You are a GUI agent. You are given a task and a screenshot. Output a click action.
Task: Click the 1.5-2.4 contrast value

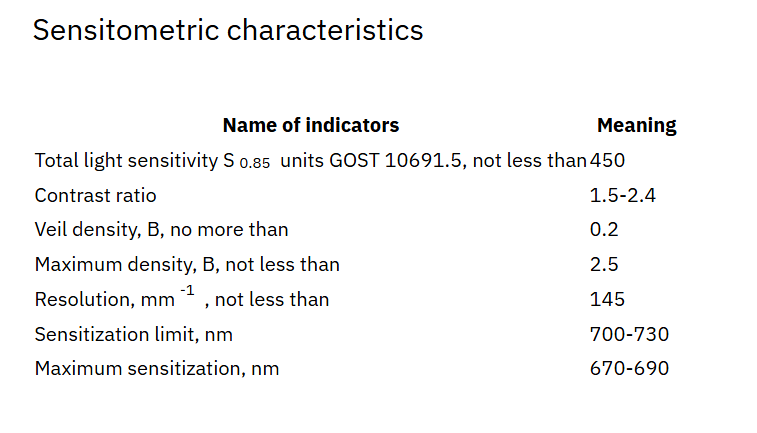(x=623, y=195)
